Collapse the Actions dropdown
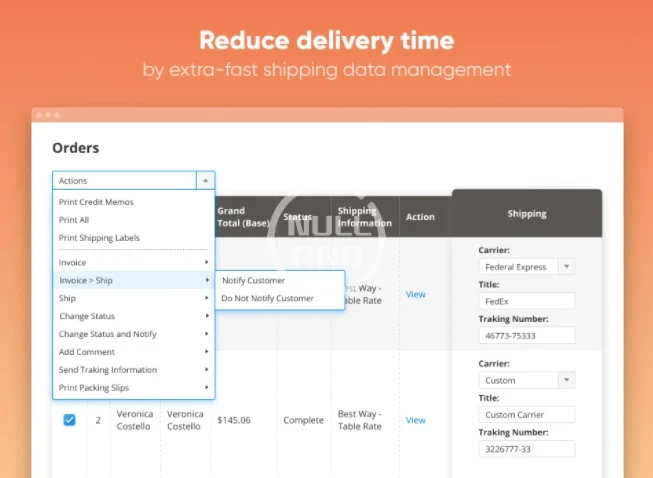Viewport: 653px width, 478px height. point(204,181)
